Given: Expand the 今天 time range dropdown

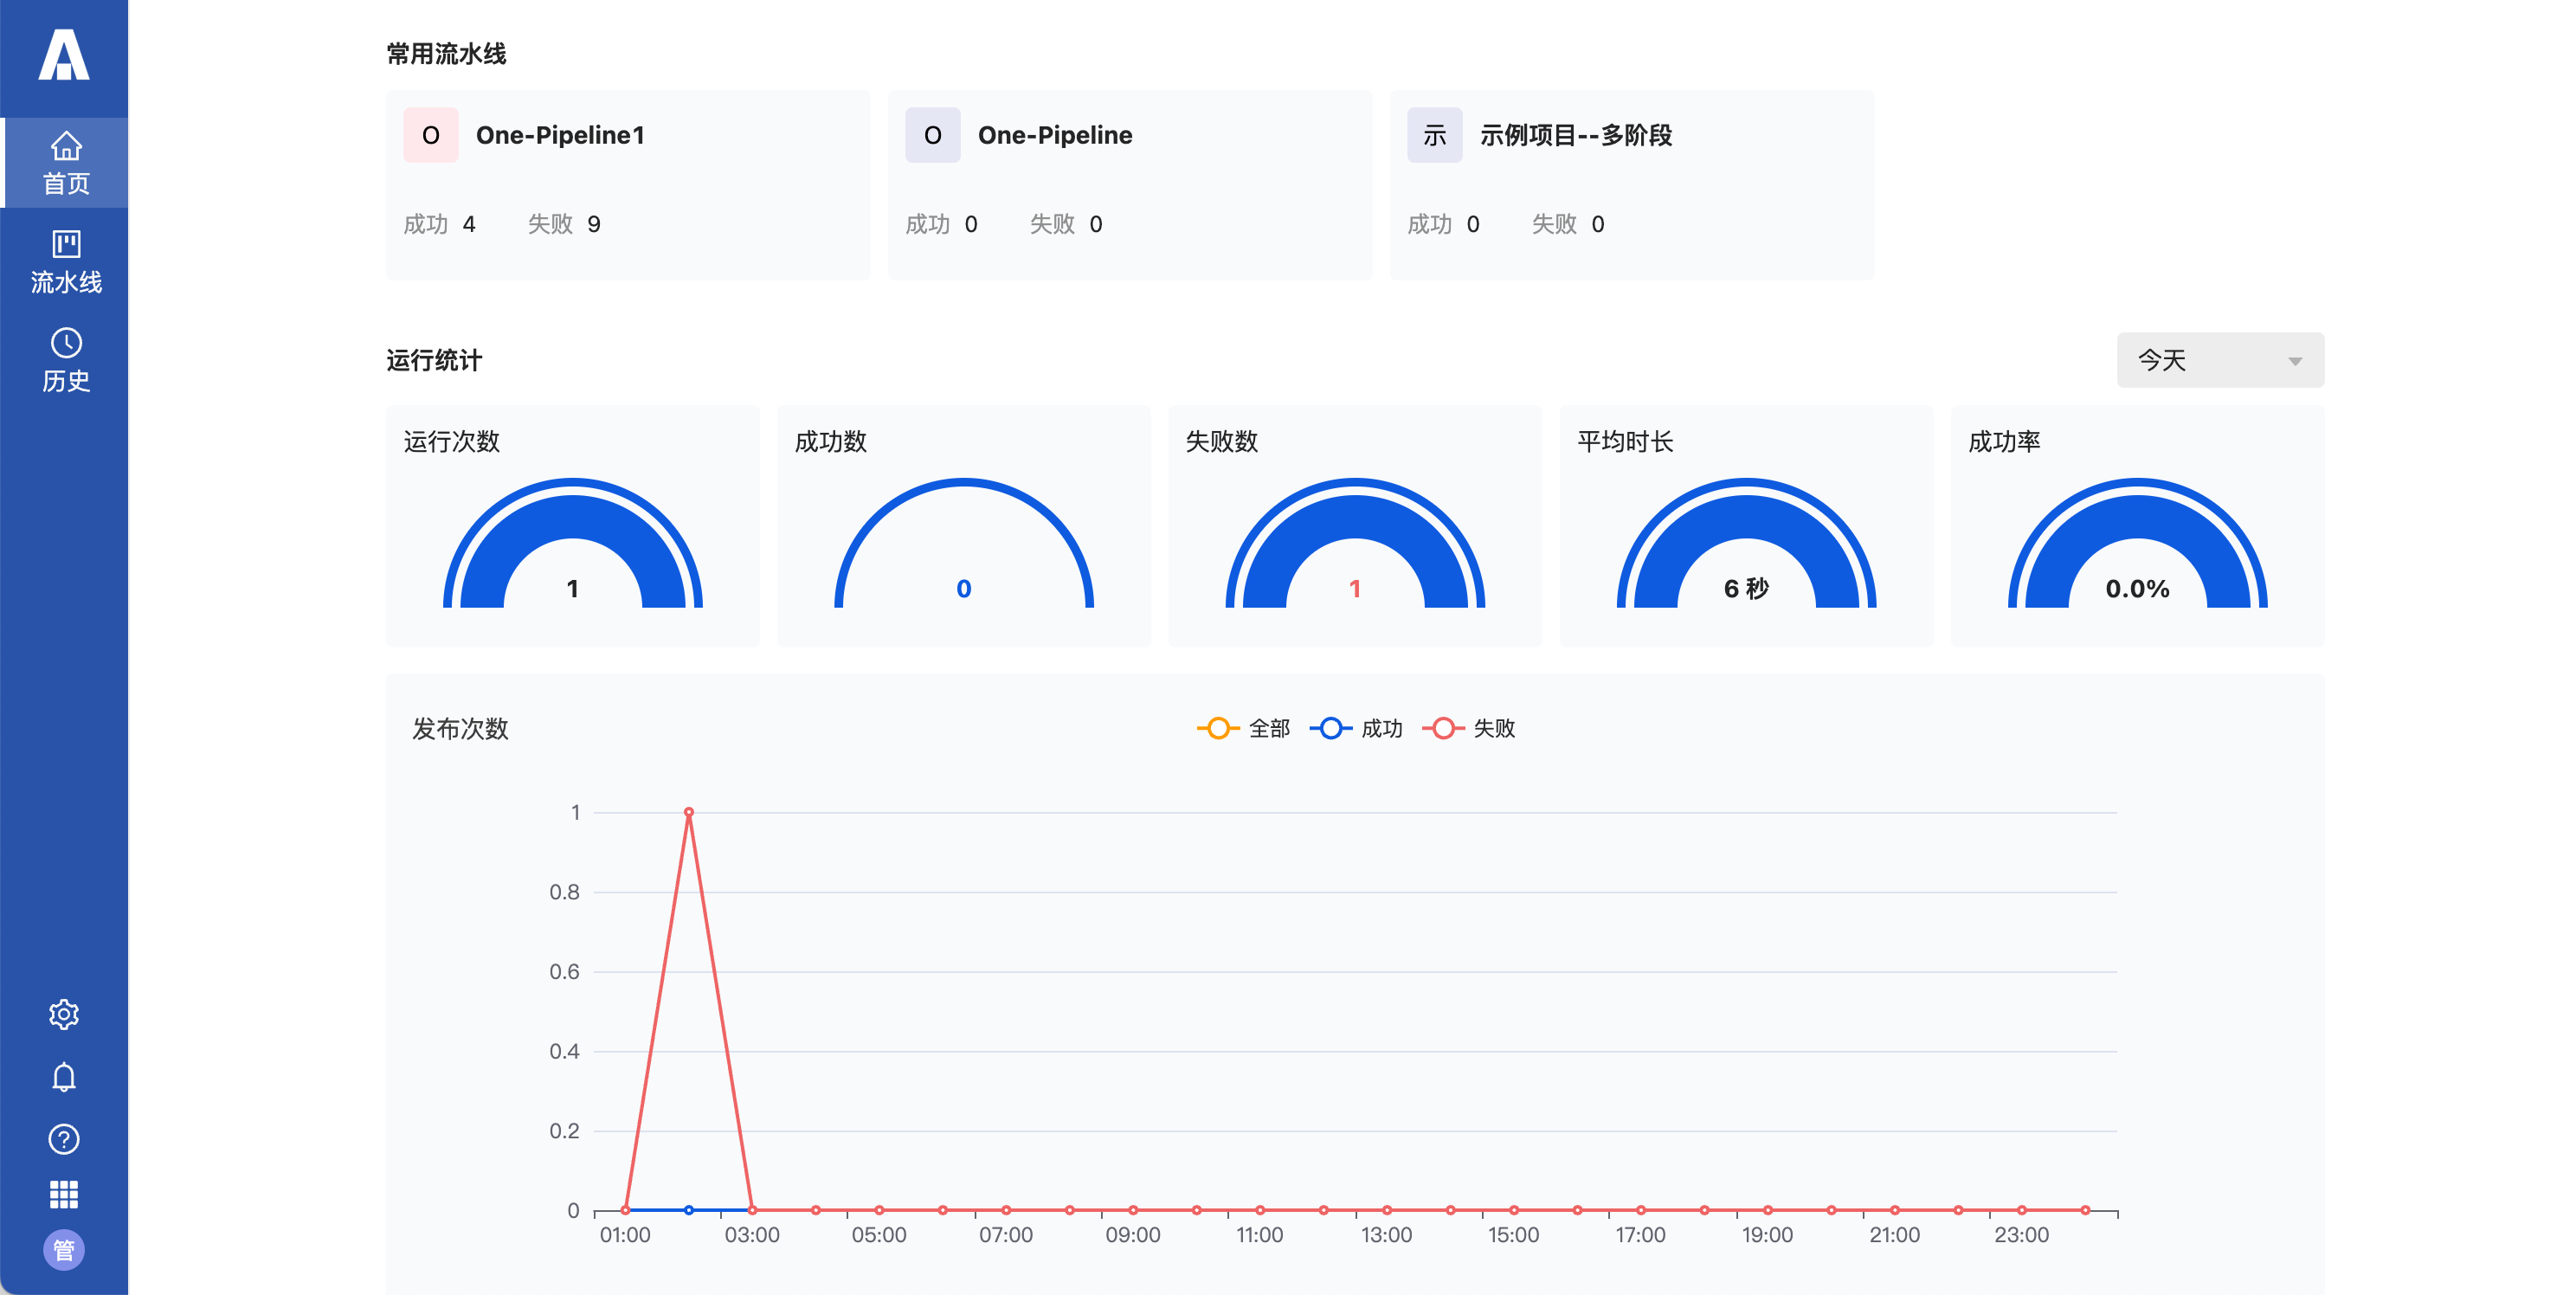Looking at the screenshot, I should click(2220, 360).
